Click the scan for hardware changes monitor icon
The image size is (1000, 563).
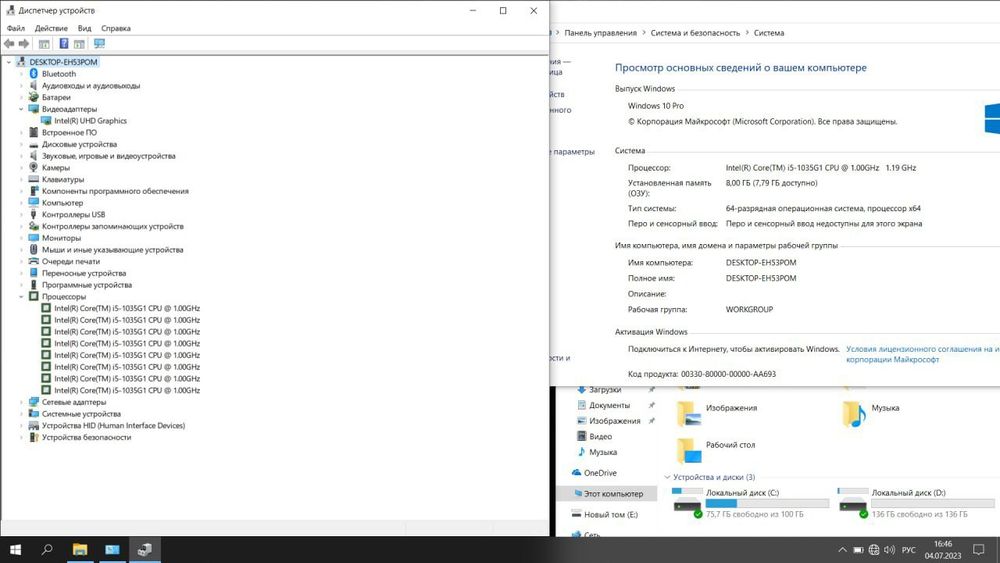coord(99,43)
